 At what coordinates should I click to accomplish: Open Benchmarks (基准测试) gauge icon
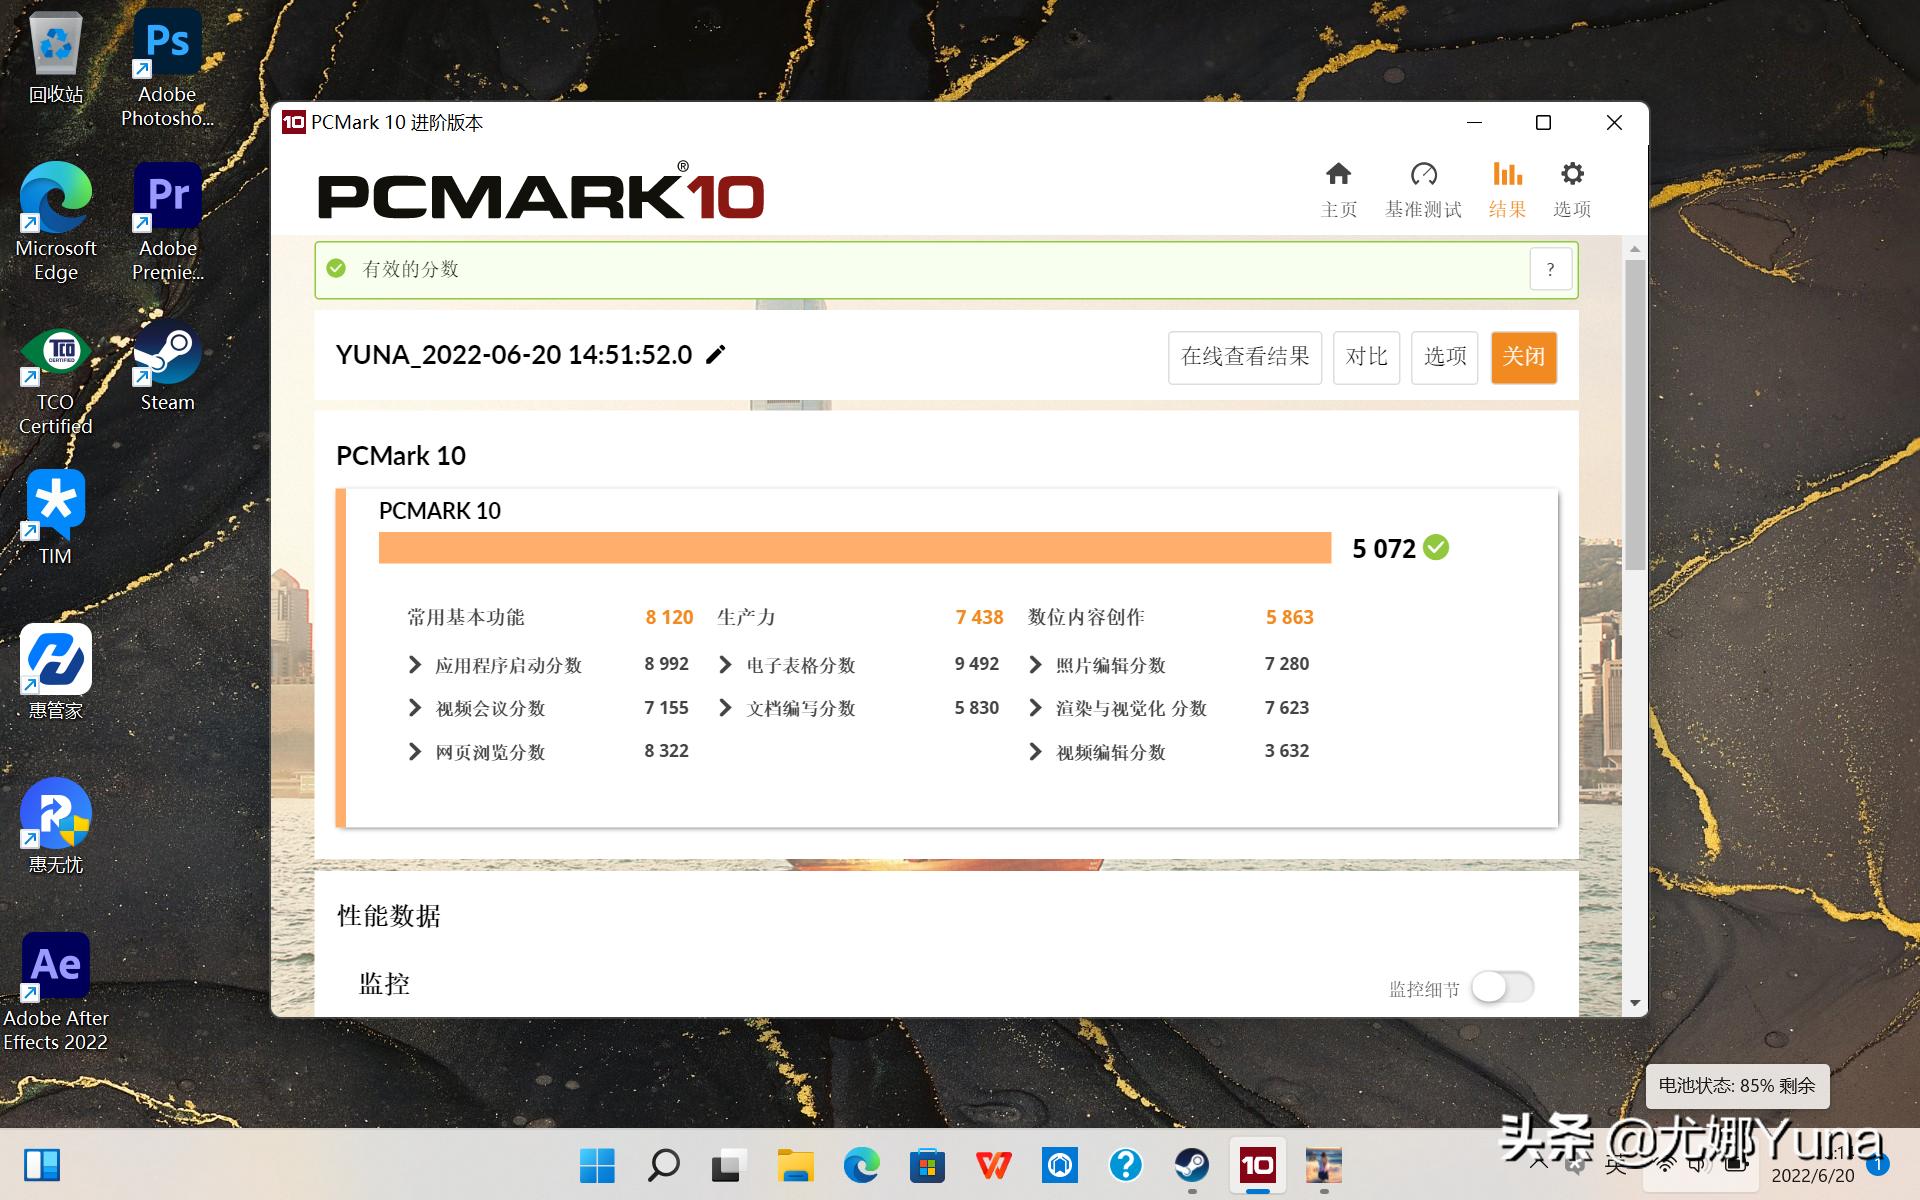click(x=1423, y=175)
